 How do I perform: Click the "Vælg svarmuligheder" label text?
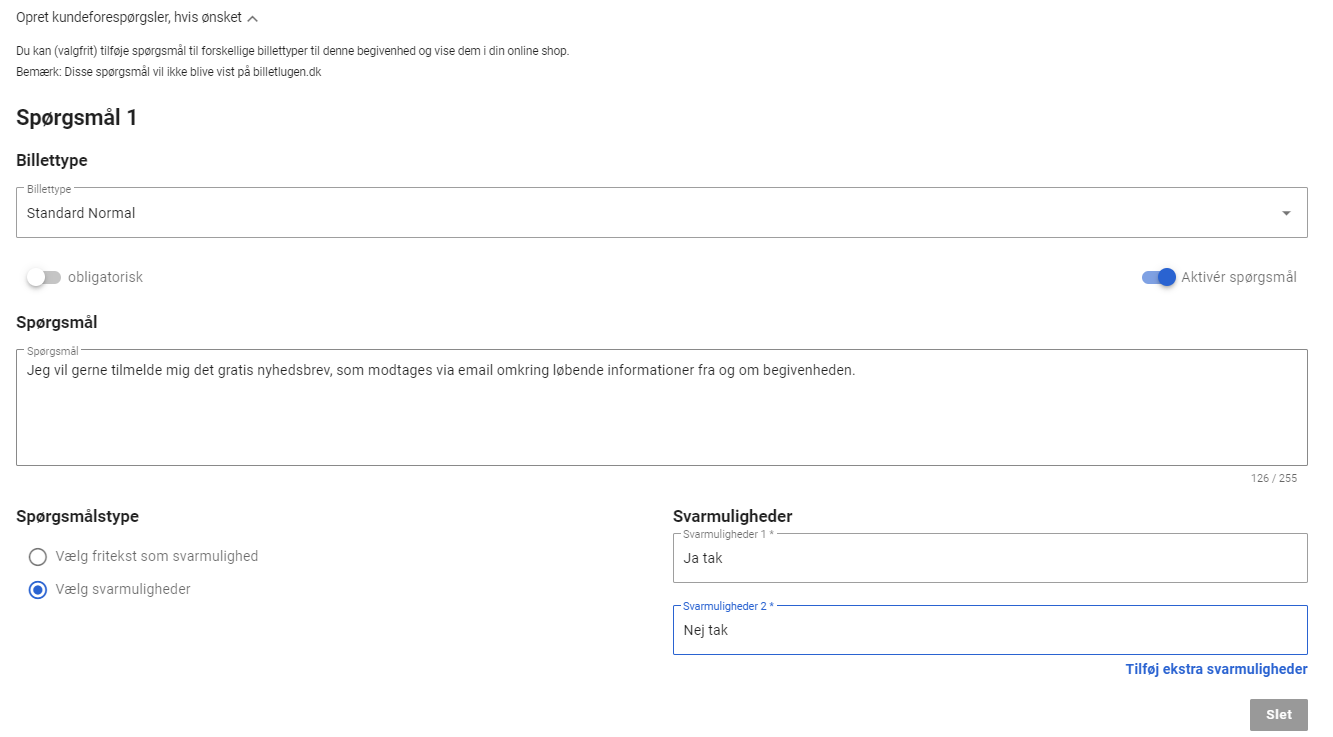(123, 589)
